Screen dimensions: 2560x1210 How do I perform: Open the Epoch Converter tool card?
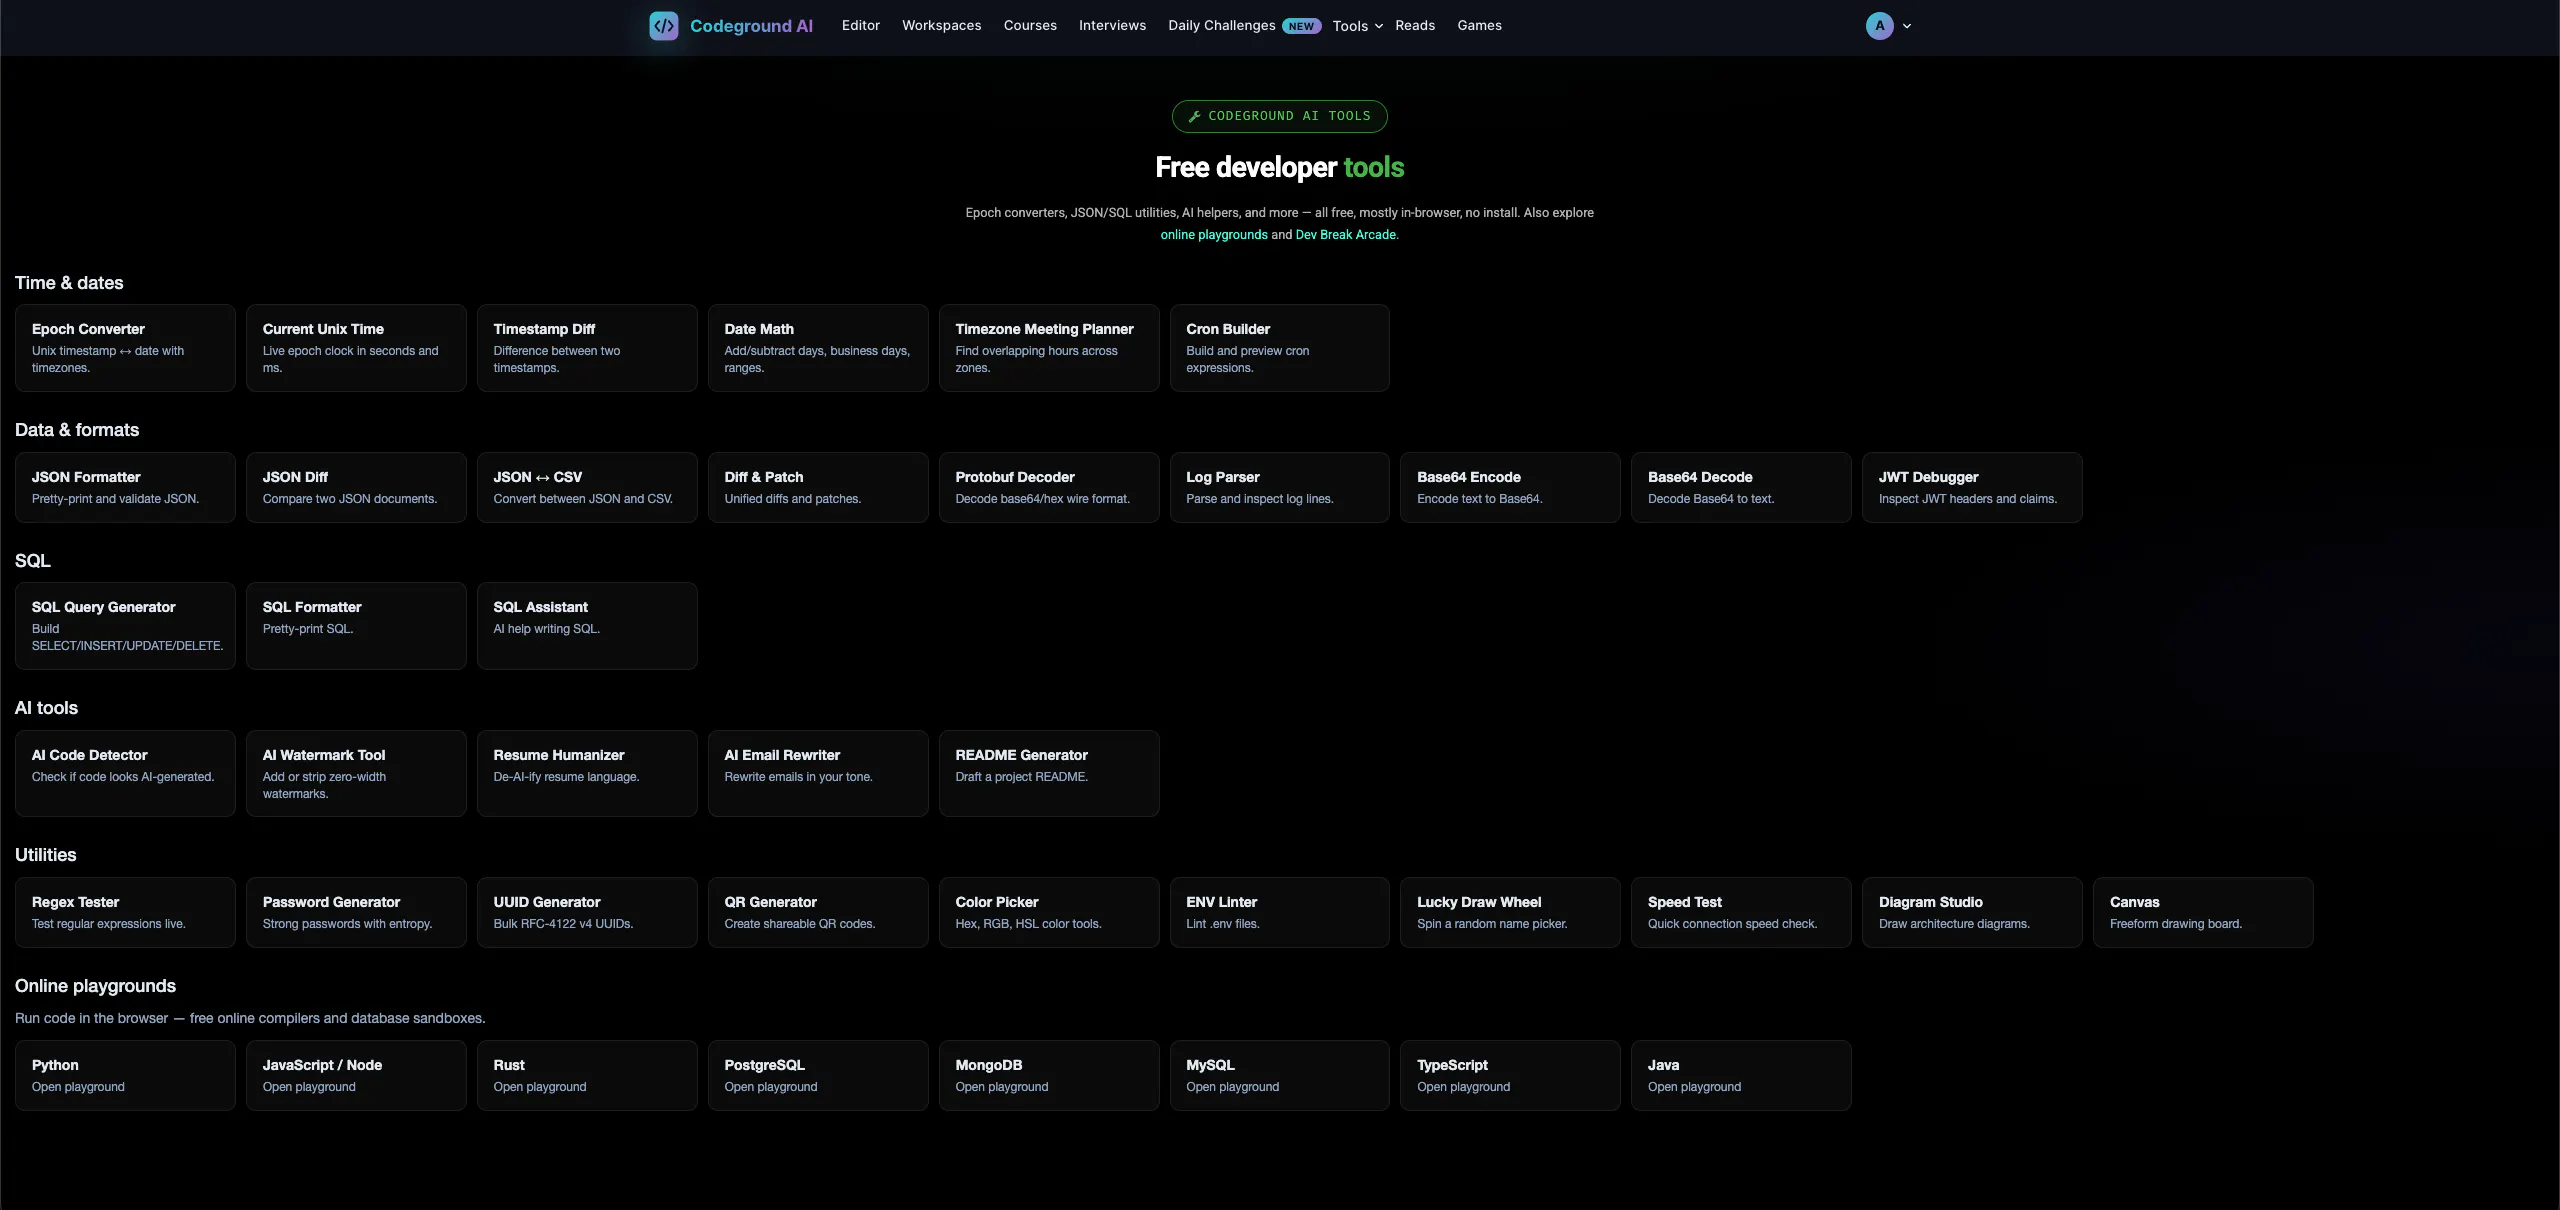click(125, 348)
